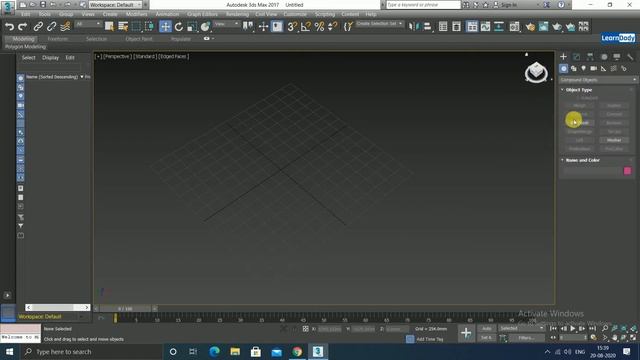This screenshot has width=640, height=360.
Task: Open the Key Filters dialog button
Action: coord(527,338)
